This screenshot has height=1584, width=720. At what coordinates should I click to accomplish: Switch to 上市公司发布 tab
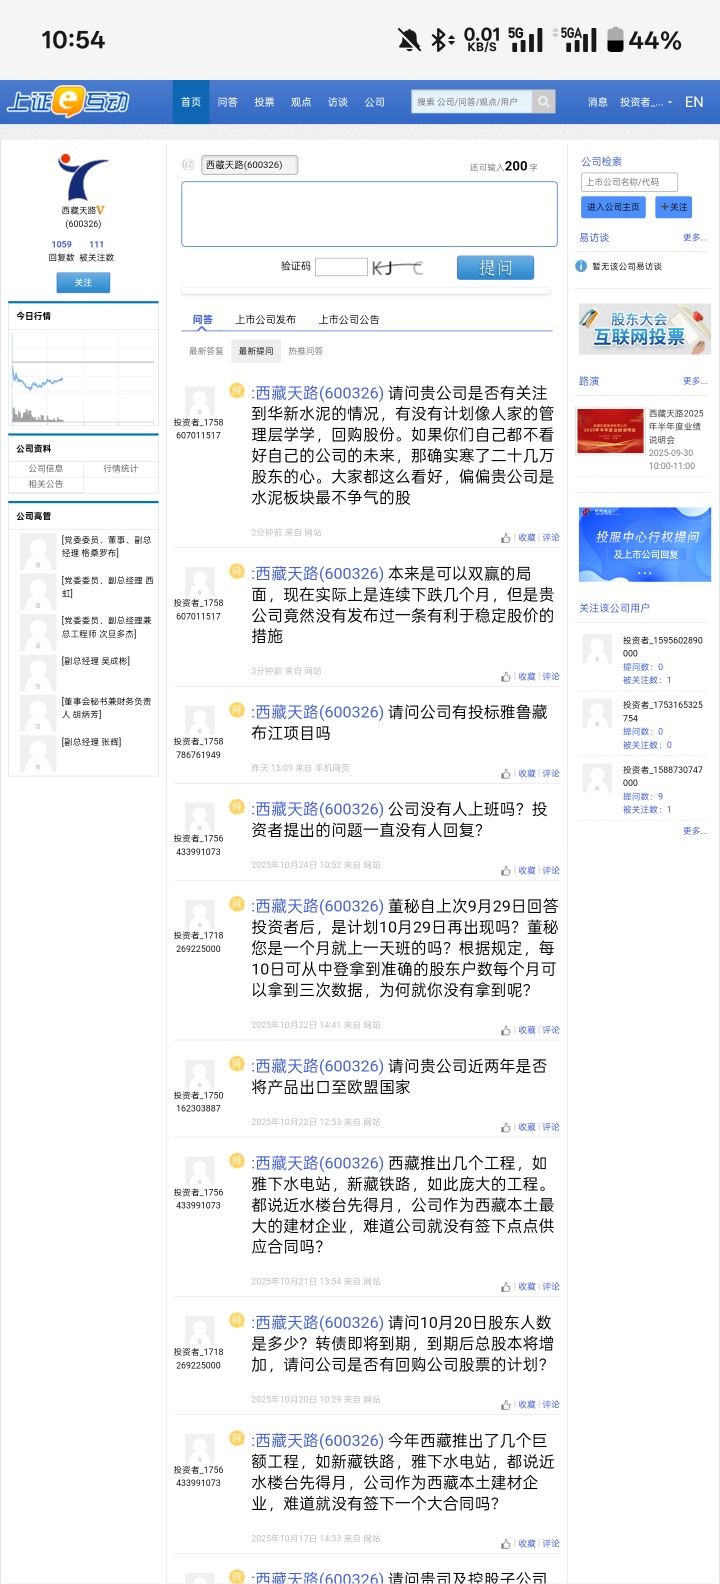pos(266,320)
